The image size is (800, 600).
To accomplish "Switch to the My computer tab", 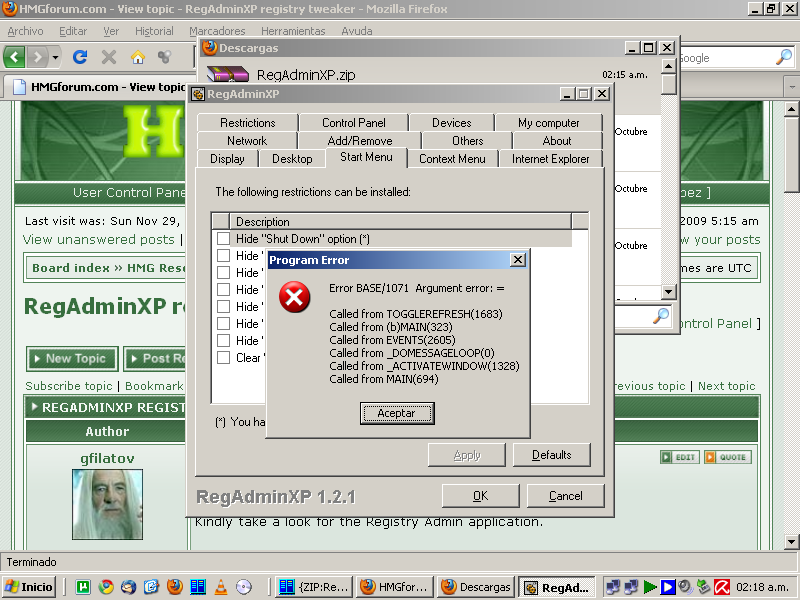I will tap(548, 123).
